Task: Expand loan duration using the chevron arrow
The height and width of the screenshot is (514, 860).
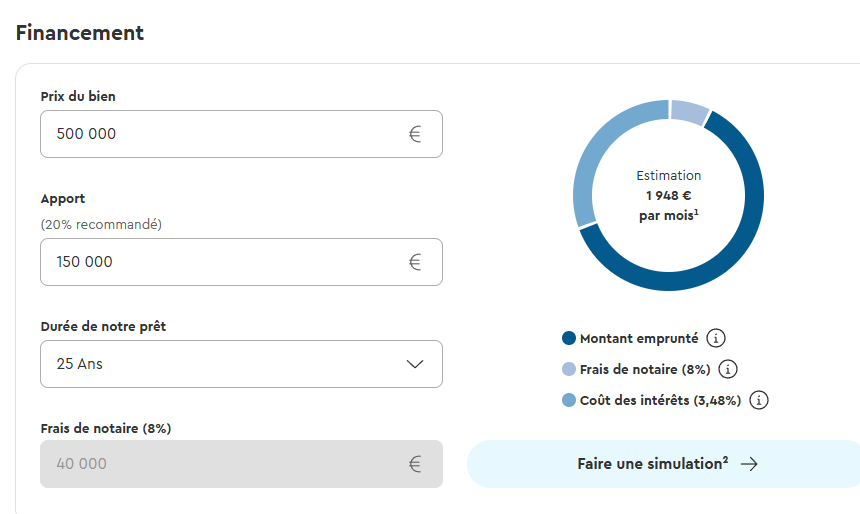Action: pos(416,364)
